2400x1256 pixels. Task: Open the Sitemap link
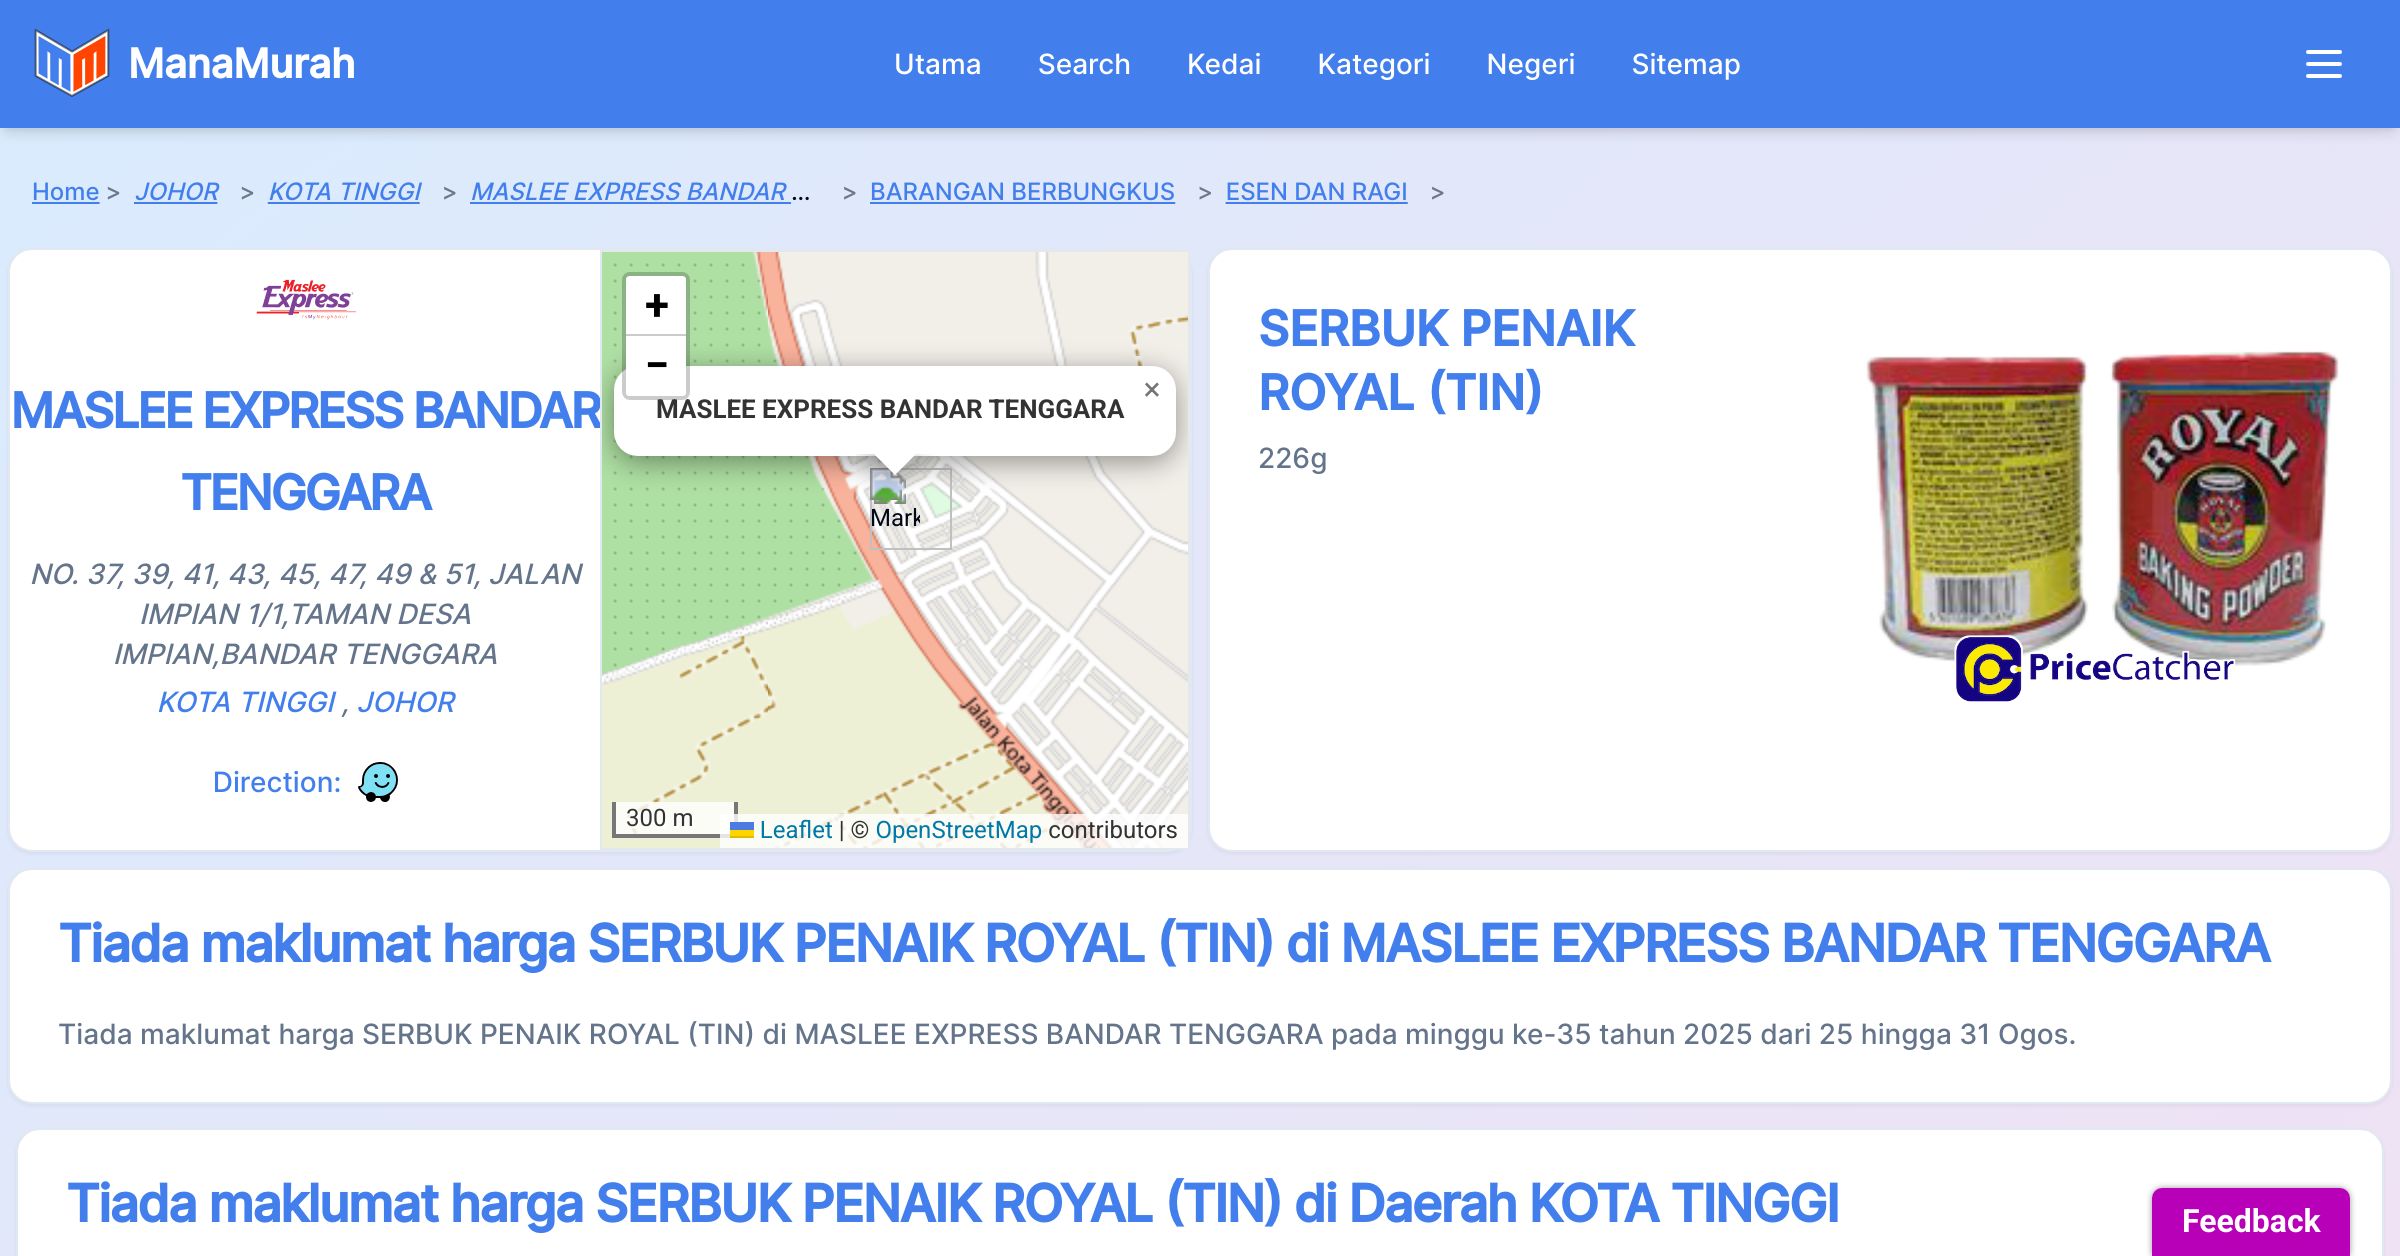1685,64
